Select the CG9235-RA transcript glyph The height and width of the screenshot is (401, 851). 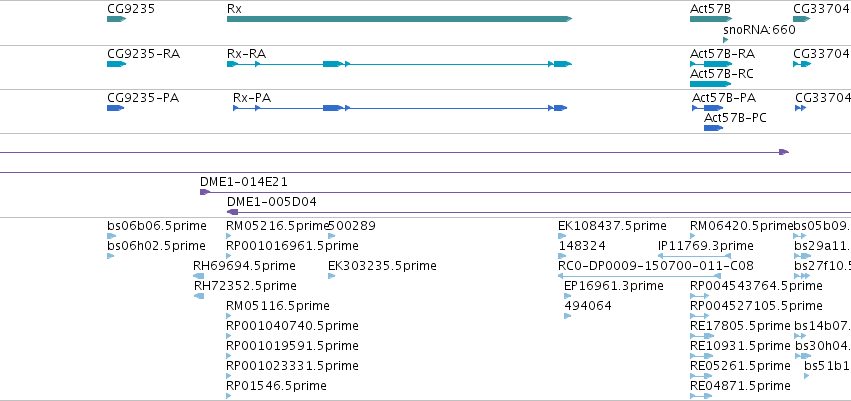(117, 64)
